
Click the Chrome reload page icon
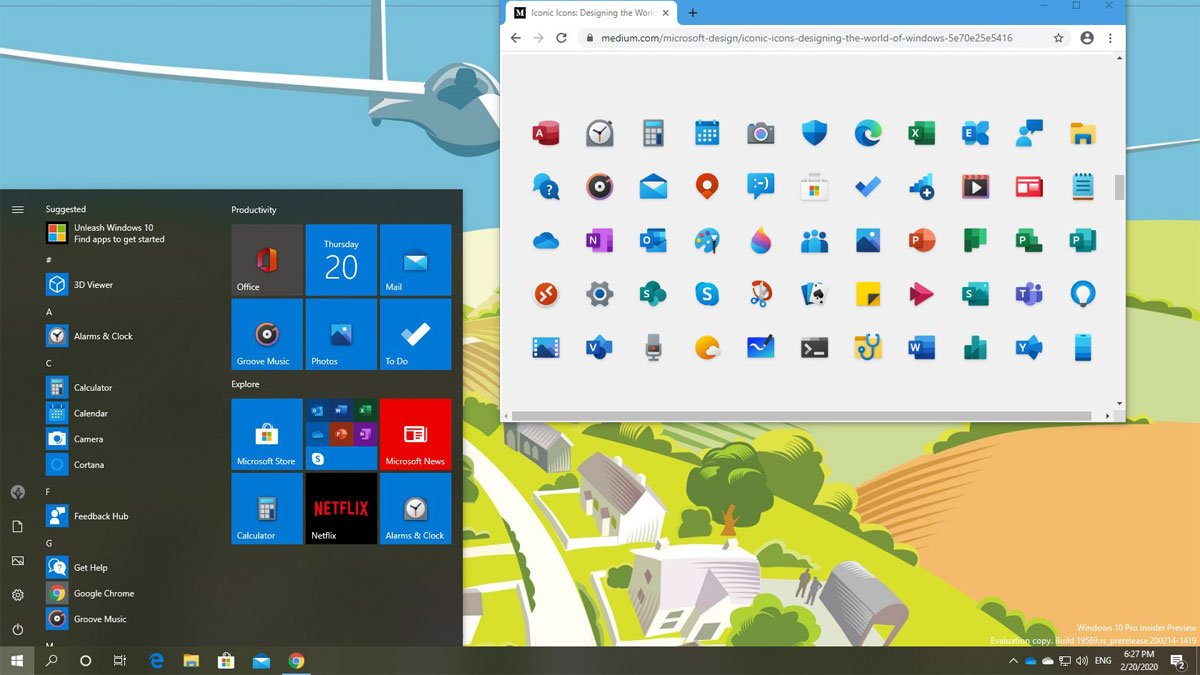pos(562,38)
